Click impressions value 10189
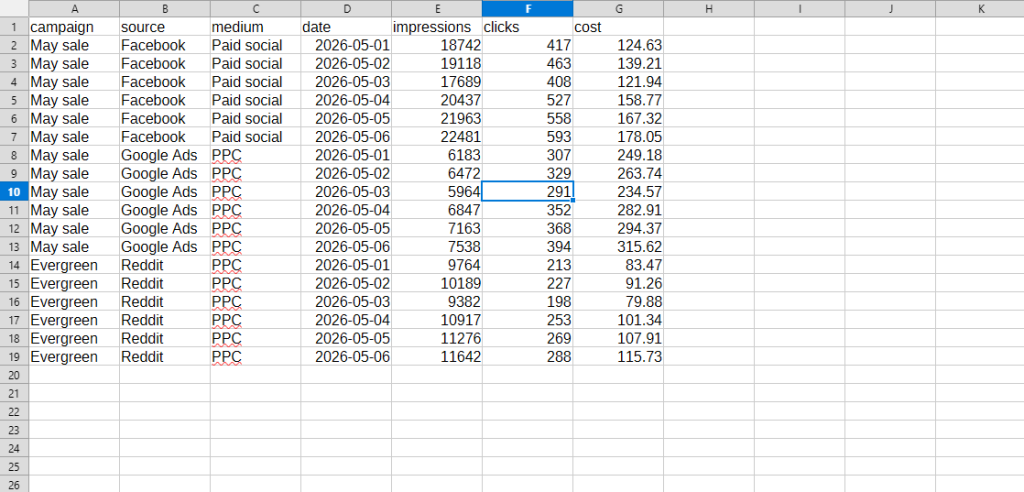The image size is (1024, 492). (x=437, y=283)
